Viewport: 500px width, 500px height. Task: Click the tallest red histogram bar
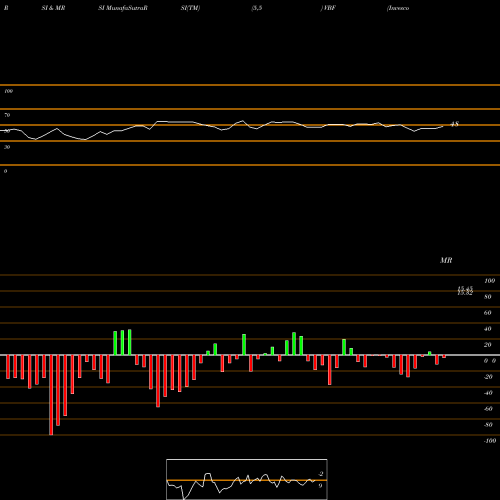click(51, 395)
